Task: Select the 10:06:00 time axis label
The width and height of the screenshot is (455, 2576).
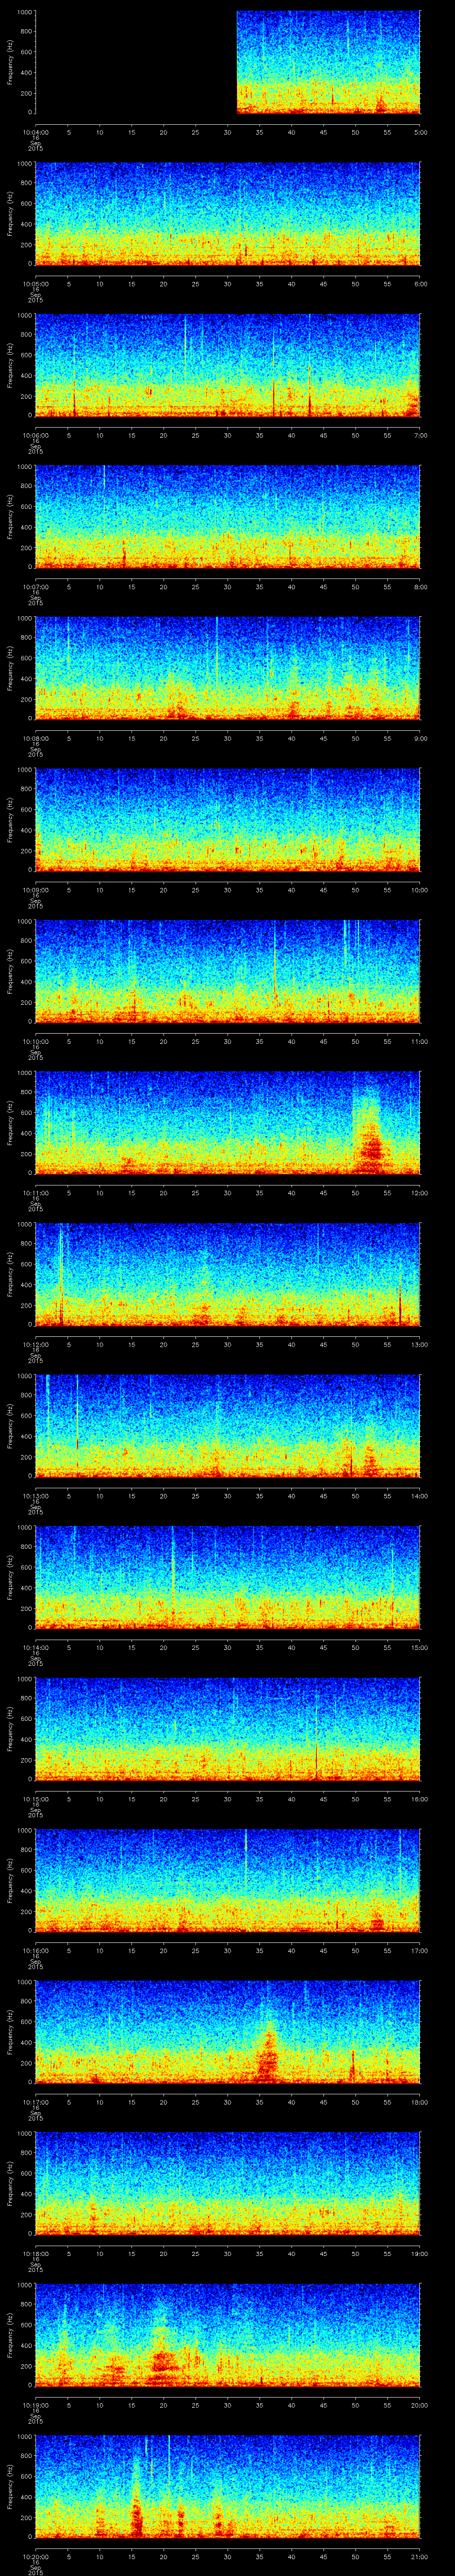Action: pos(35,435)
